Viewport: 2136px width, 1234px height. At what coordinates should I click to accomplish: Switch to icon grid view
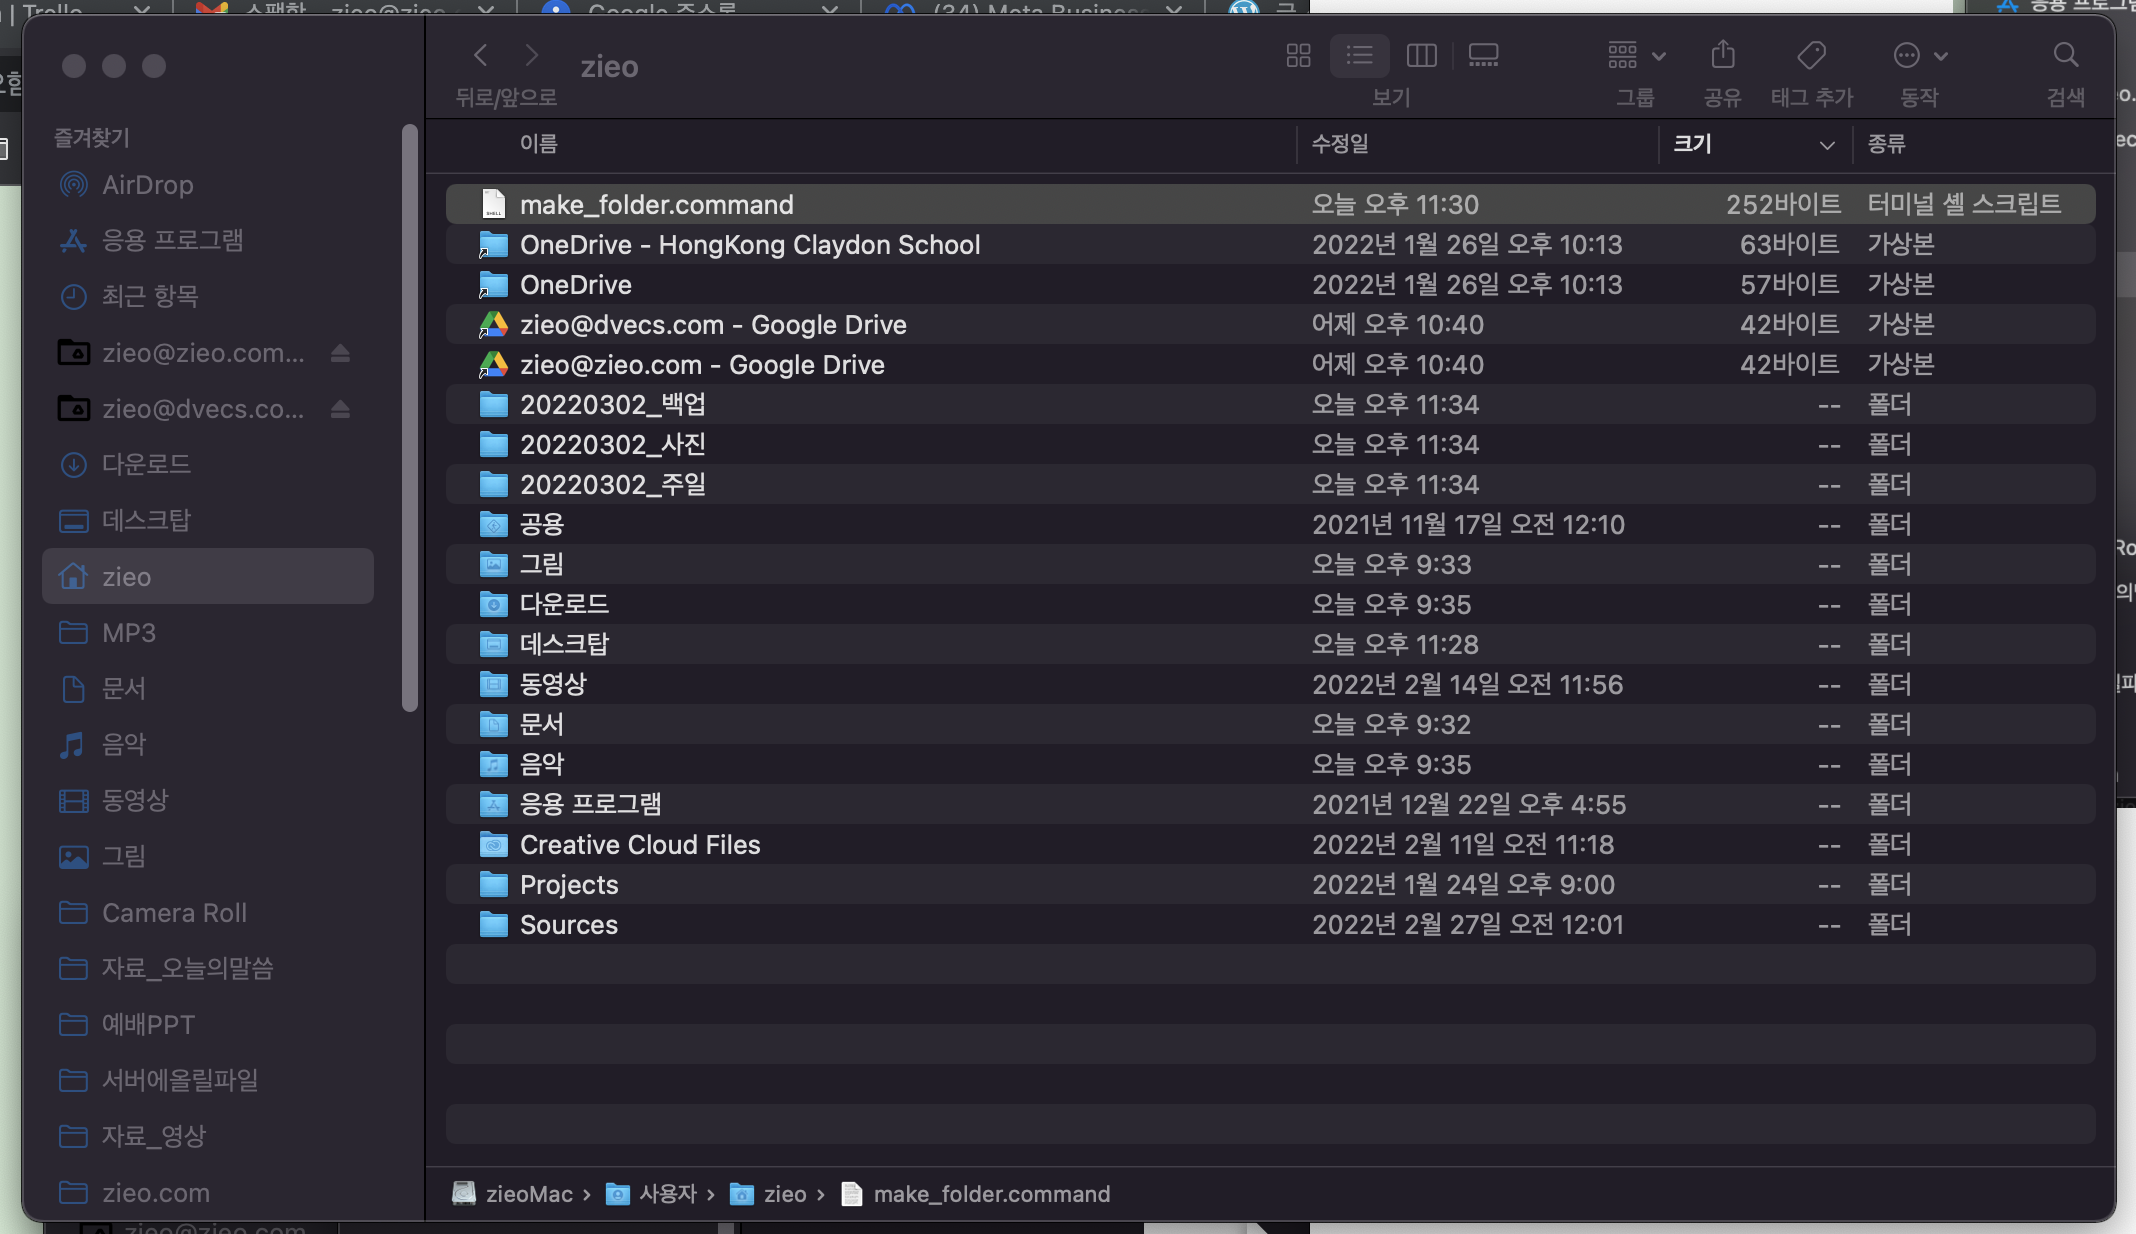click(x=1298, y=56)
